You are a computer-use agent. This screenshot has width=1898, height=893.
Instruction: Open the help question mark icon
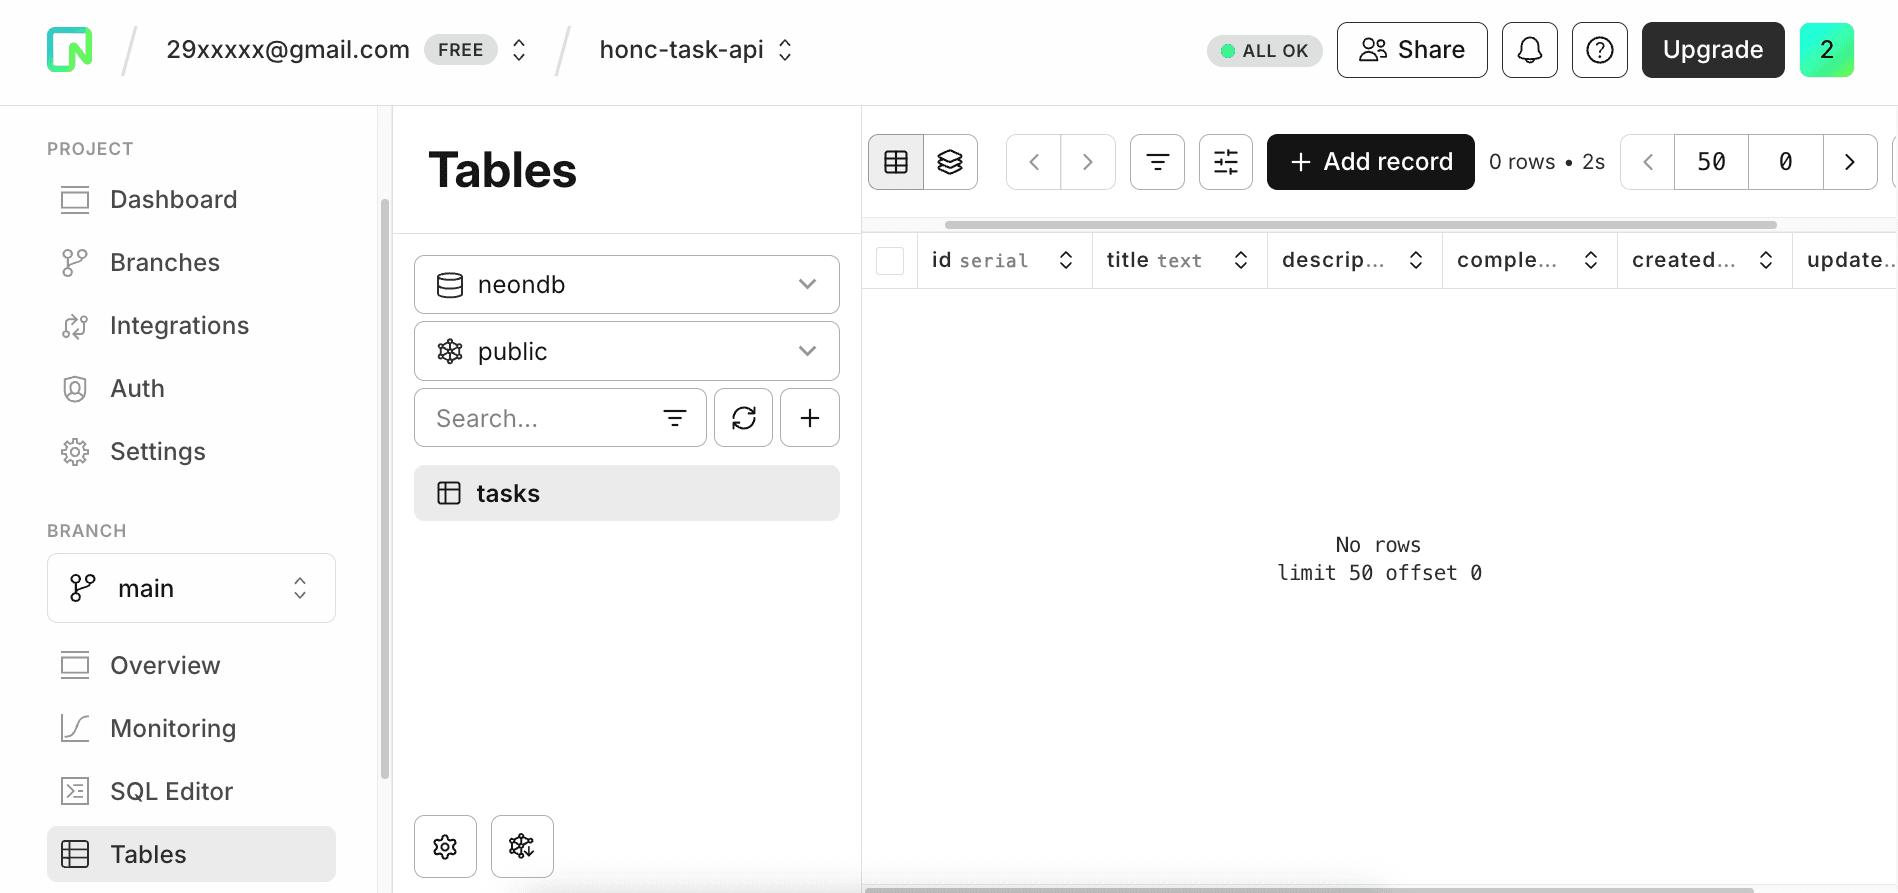click(x=1599, y=50)
